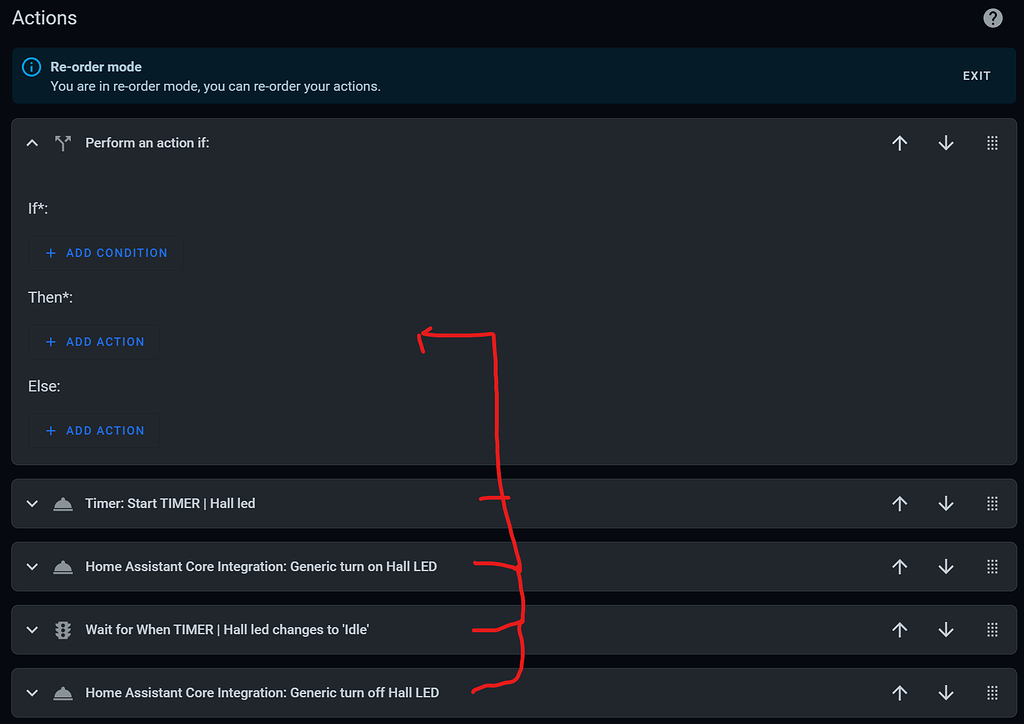Move Generic turn on Hall LED action up
The image size is (1024, 724).
pyautogui.click(x=899, y=566)
